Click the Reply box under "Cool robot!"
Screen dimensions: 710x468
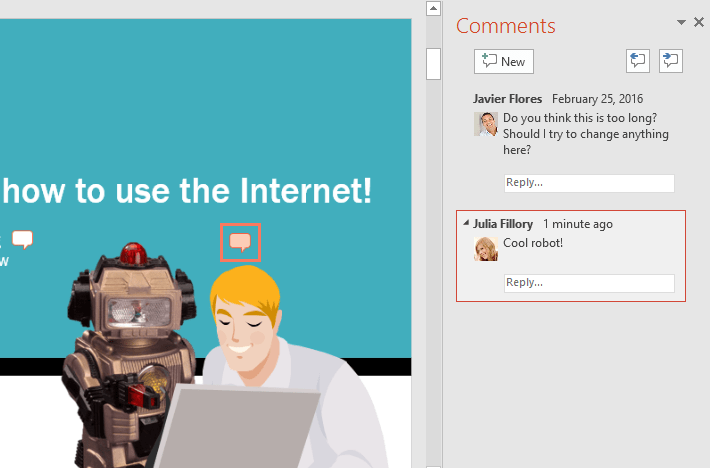pos(588,283)
